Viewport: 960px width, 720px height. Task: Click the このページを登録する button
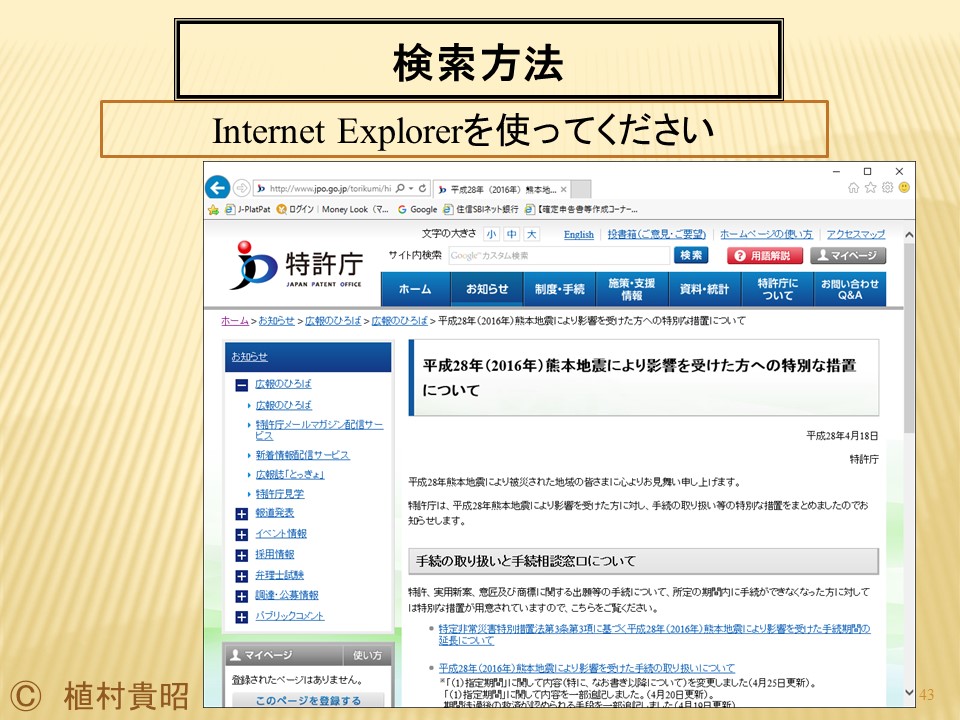pyautogui.click(x=308, y=700)
